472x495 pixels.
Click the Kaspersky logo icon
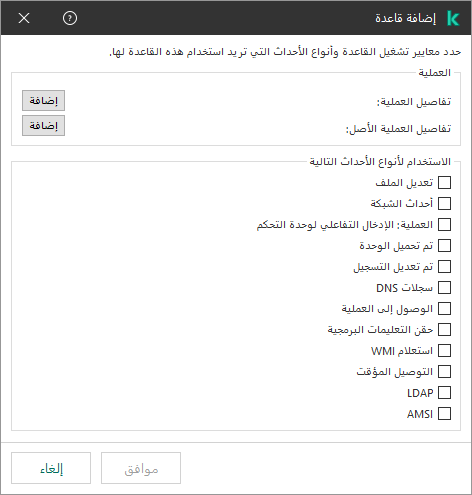[453, 18]
